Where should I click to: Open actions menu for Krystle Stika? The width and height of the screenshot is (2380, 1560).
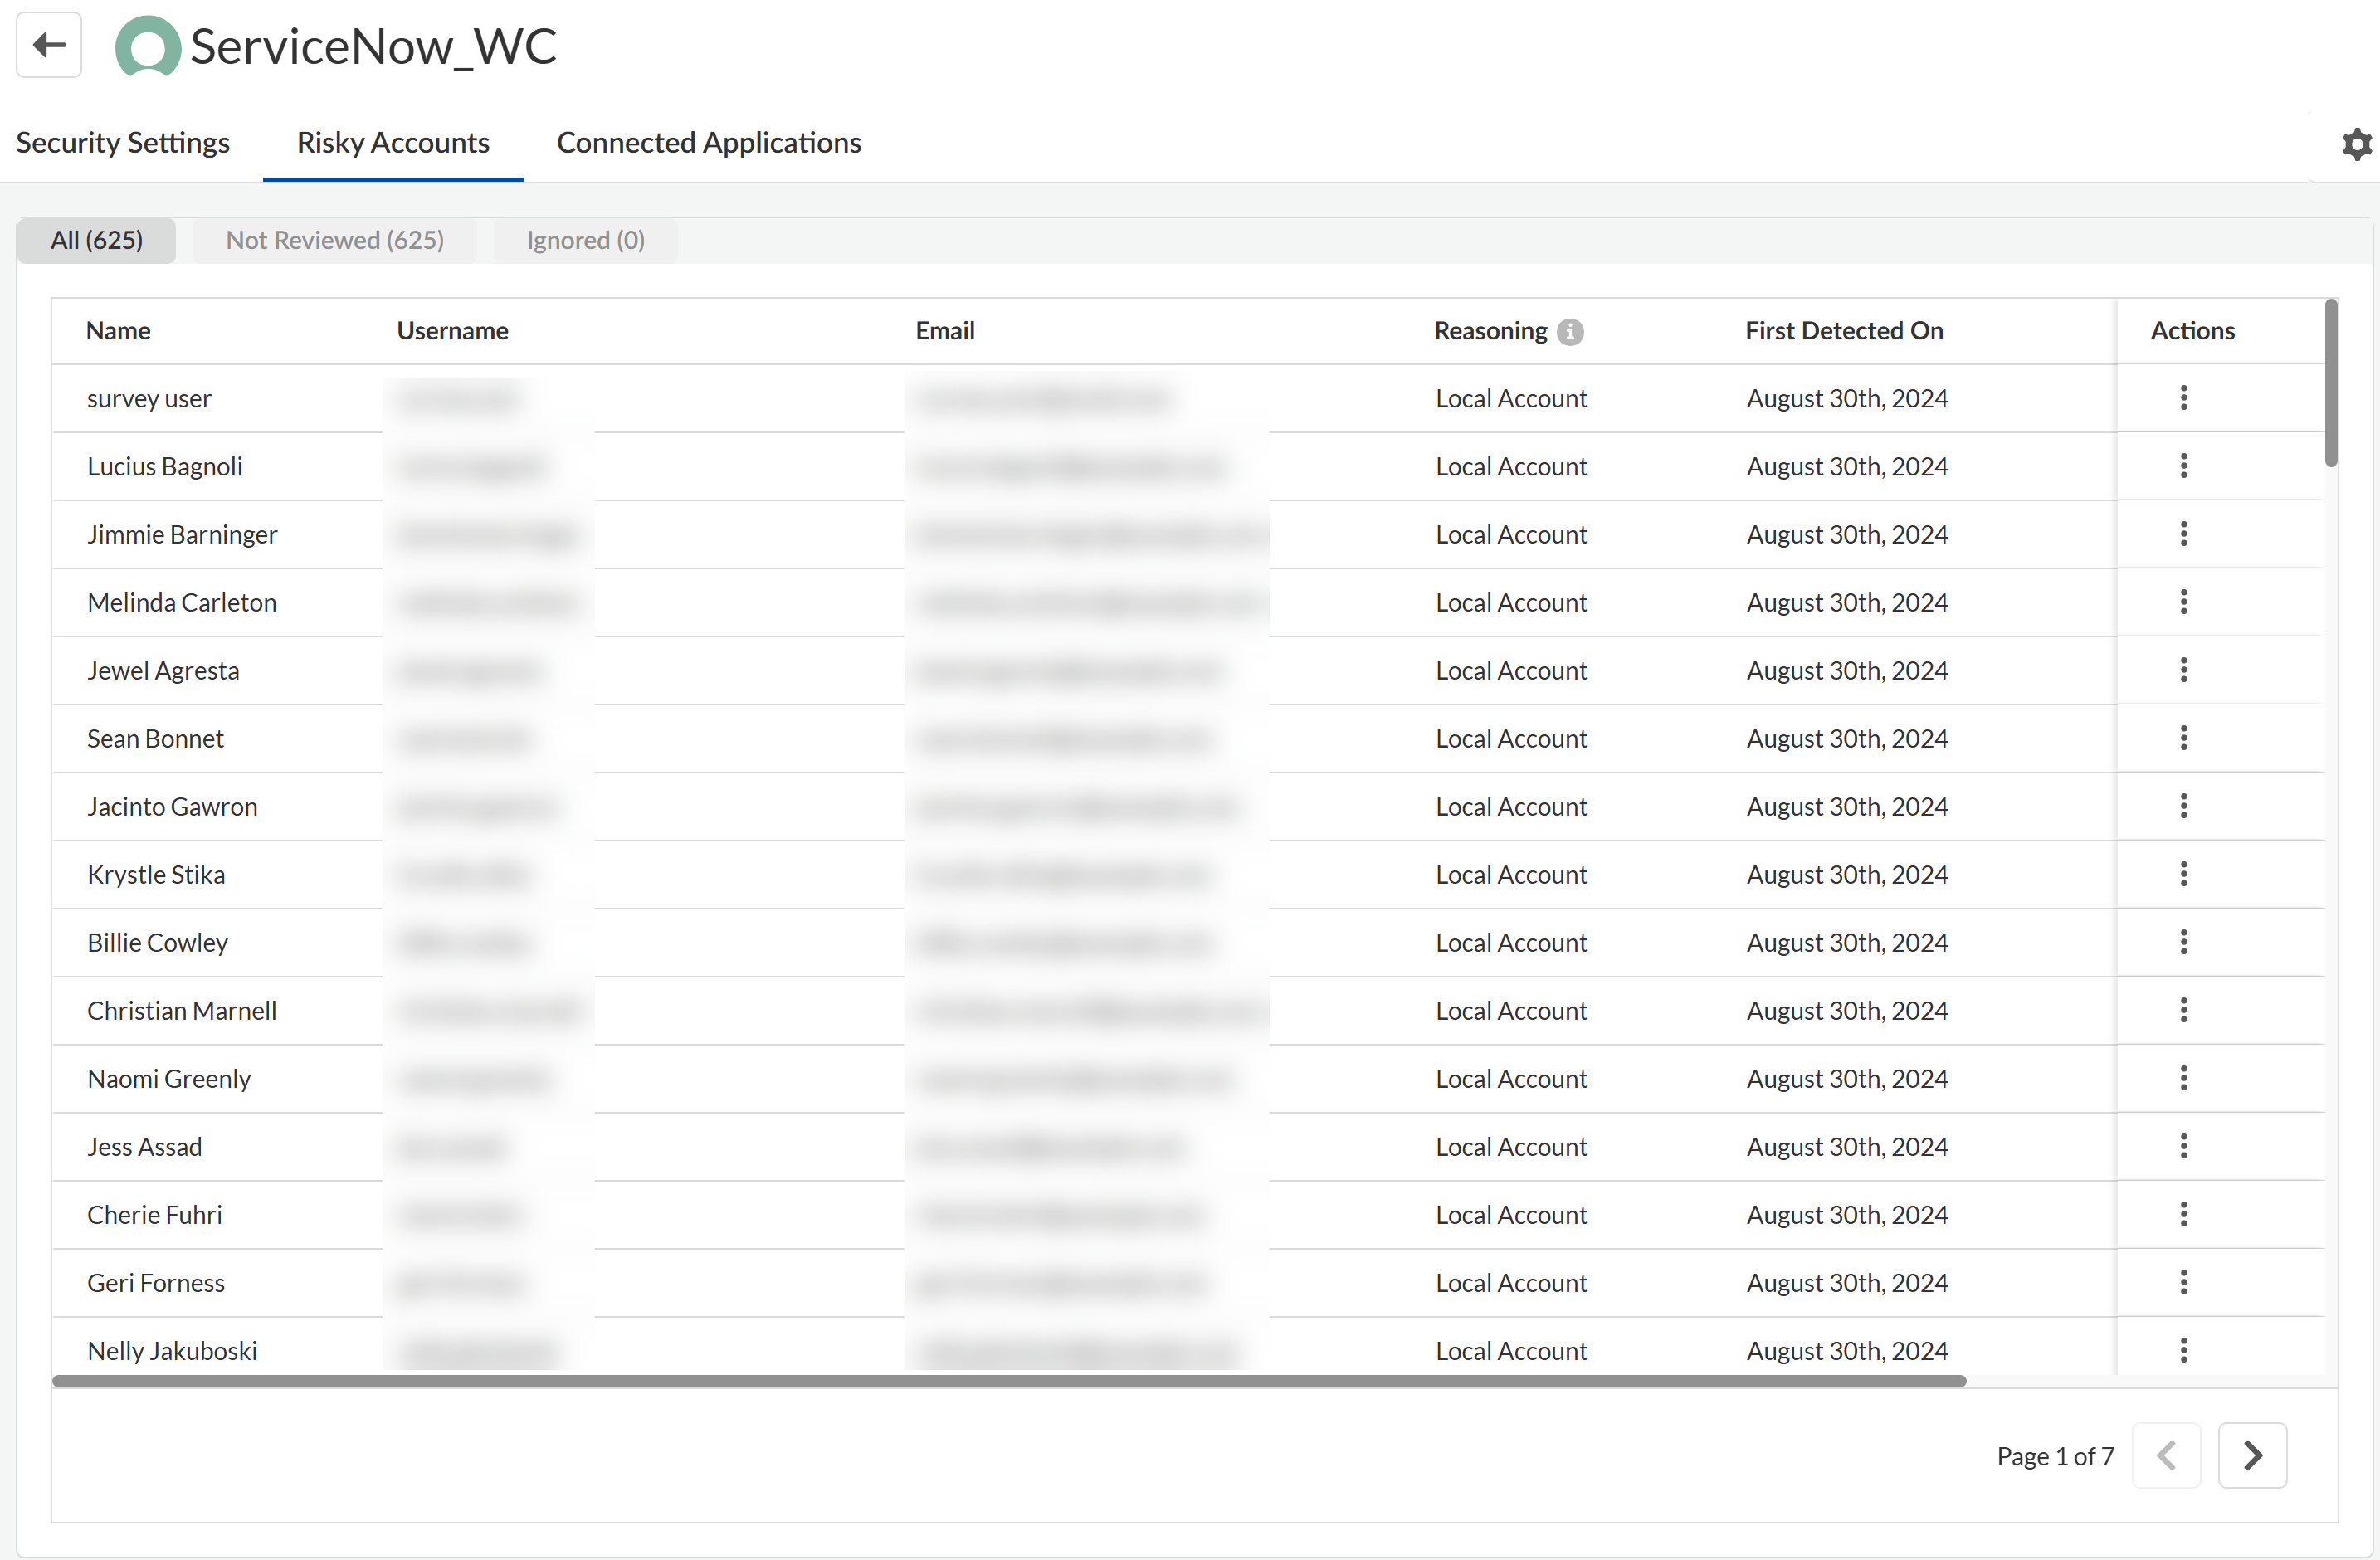[x=2183, y=874]
